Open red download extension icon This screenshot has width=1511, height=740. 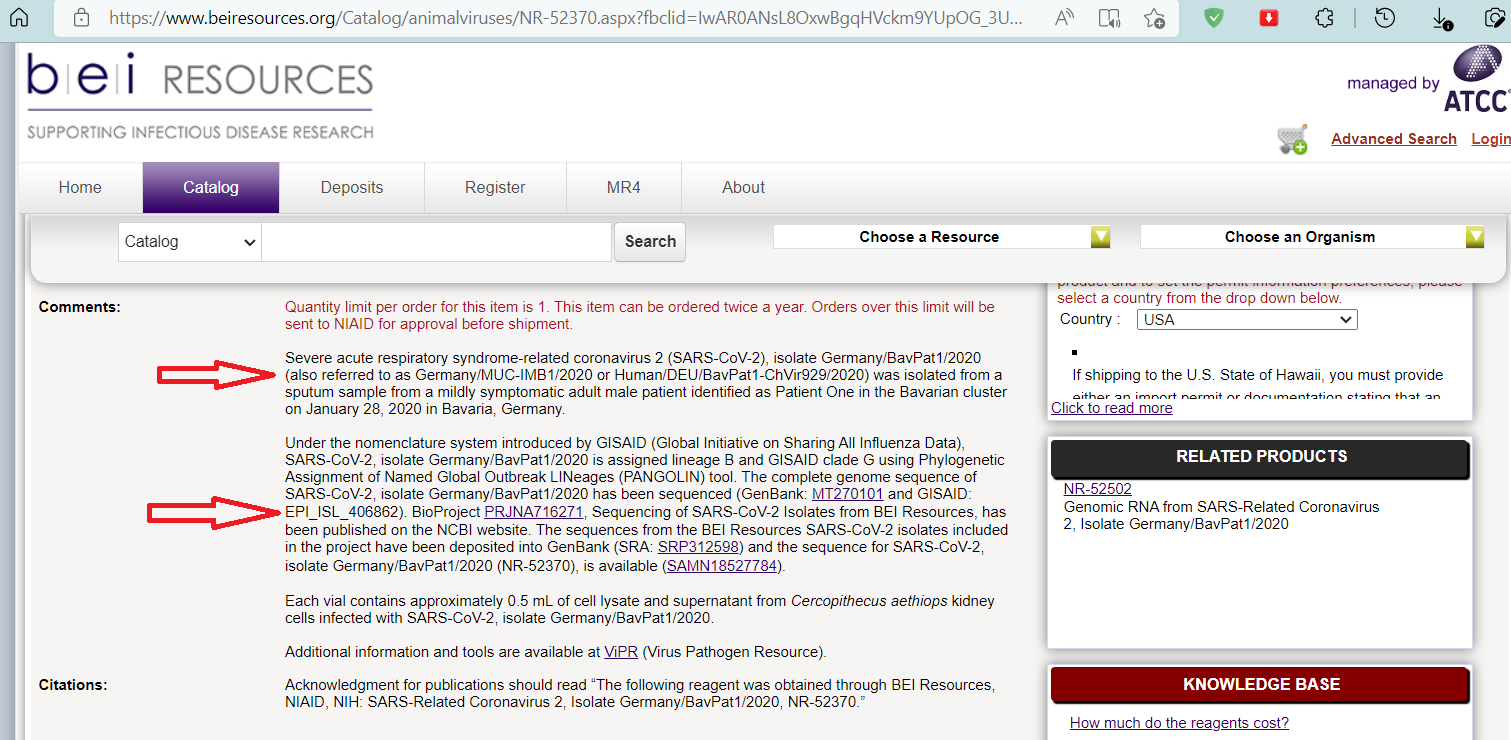click(x=1269, y=17)
